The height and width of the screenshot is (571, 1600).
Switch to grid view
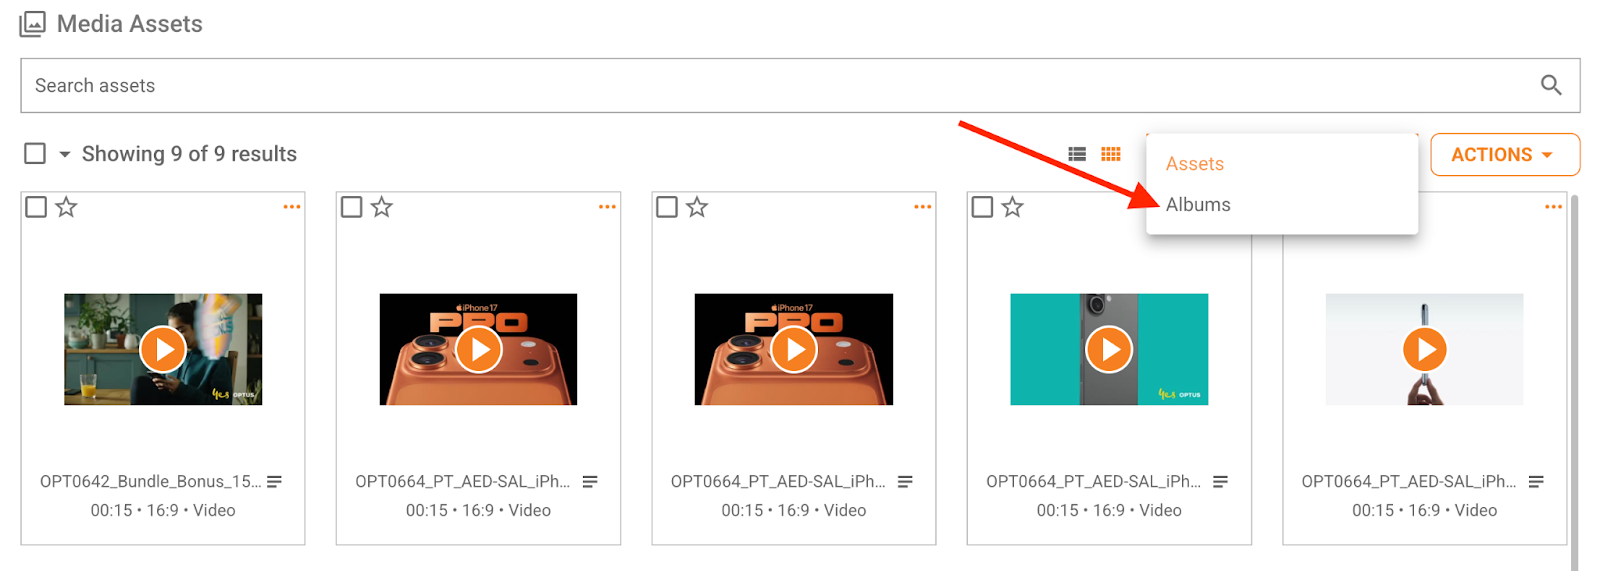click(x=1111, y=154)
